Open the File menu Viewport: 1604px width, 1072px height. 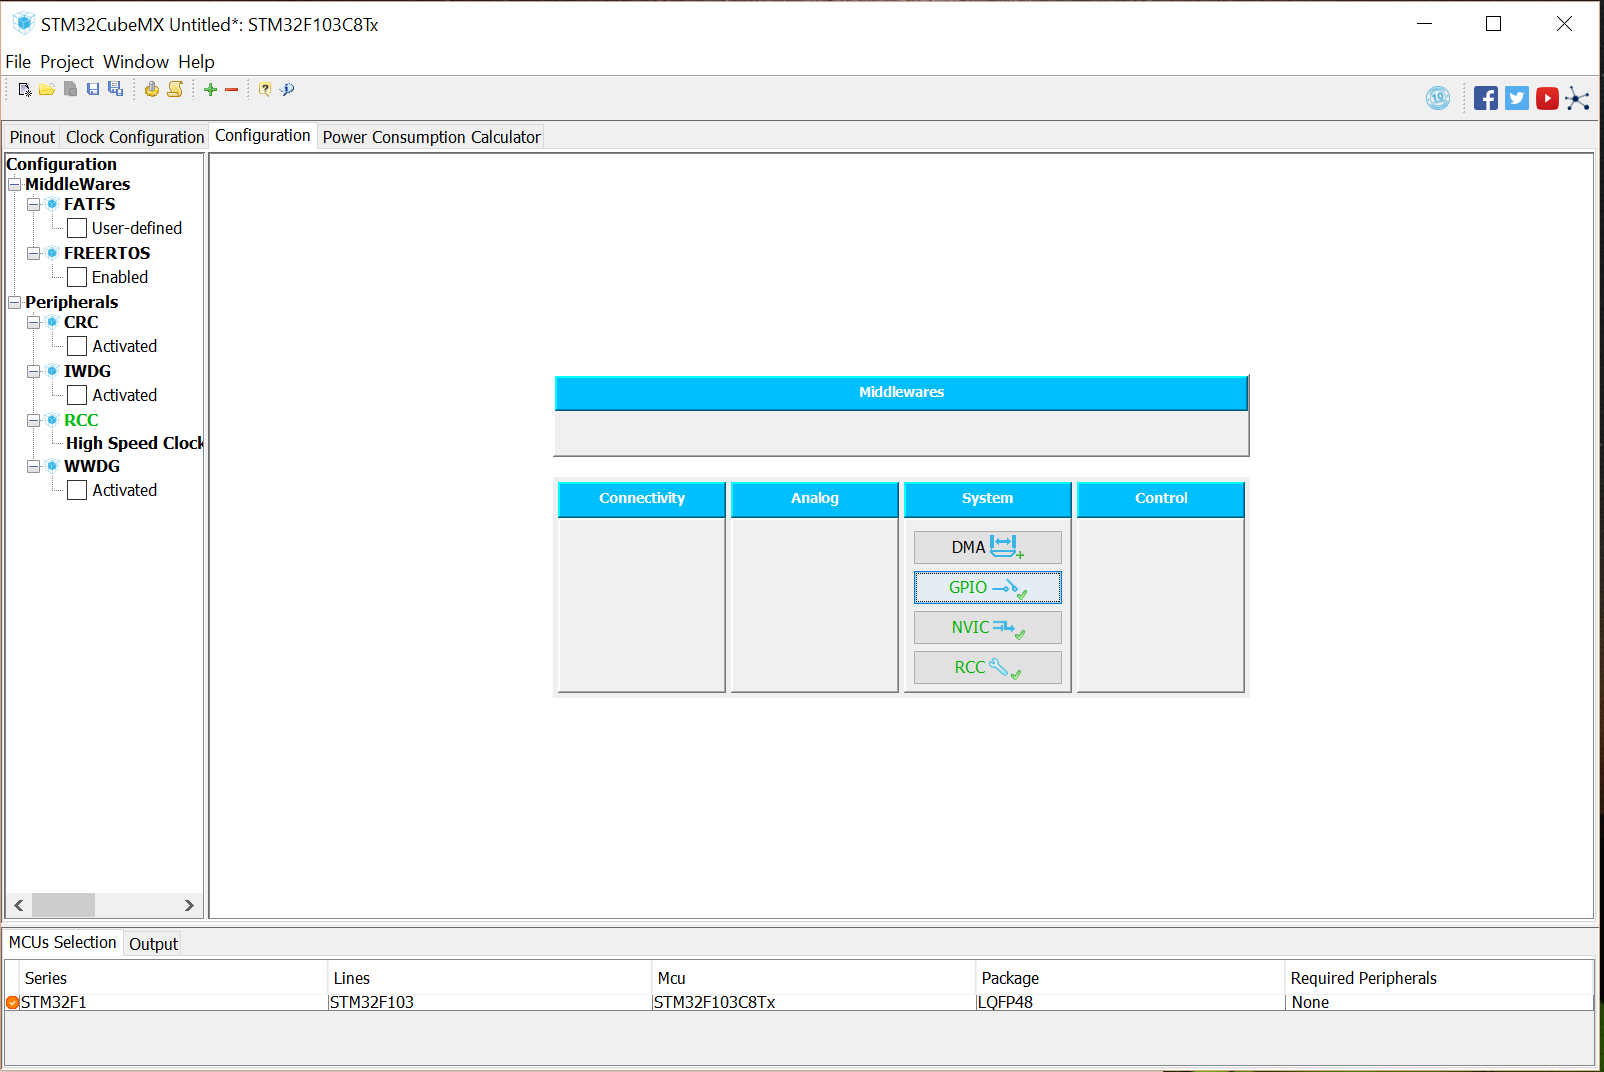coord(18,61)
